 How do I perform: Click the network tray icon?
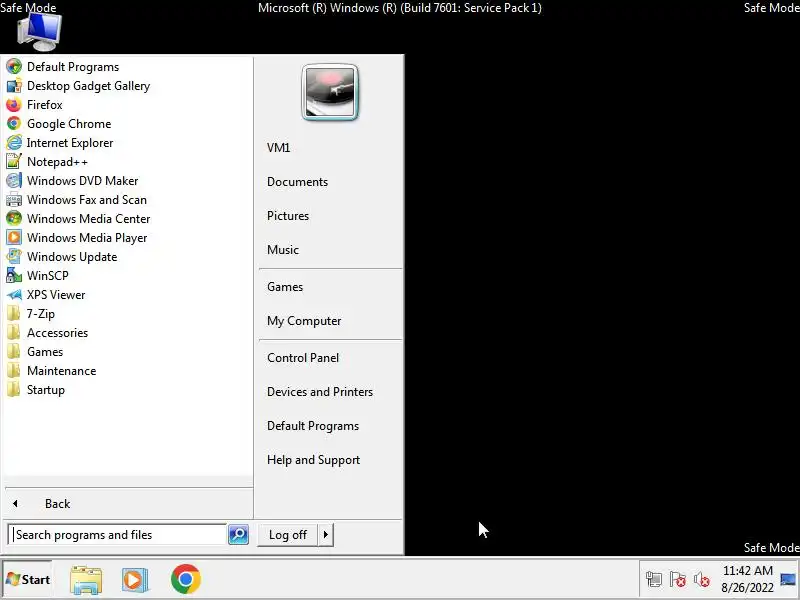tap(654, 580)
